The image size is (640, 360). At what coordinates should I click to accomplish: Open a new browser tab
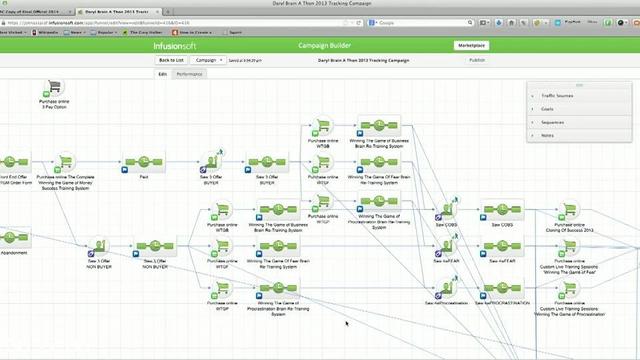point(168,12)
